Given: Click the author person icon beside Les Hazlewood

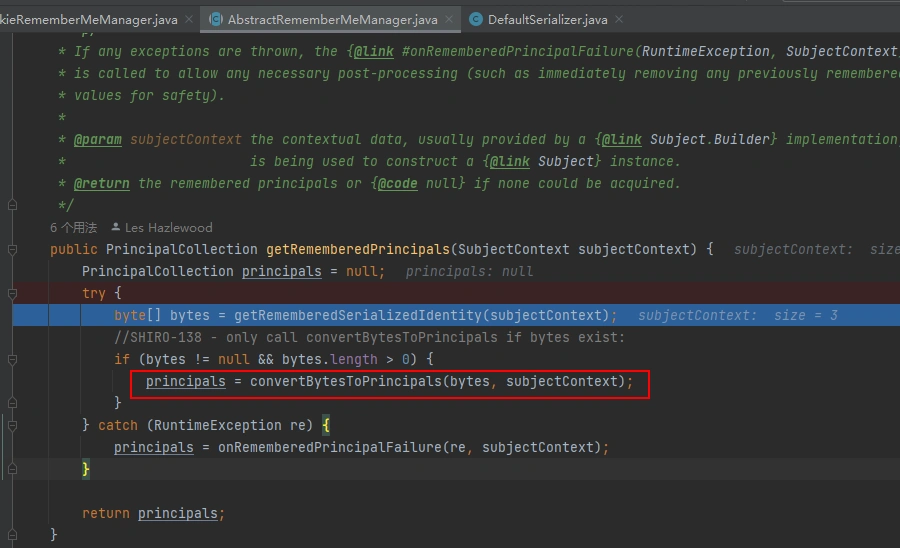Looking at the screenshot, I should coord(116,228).
